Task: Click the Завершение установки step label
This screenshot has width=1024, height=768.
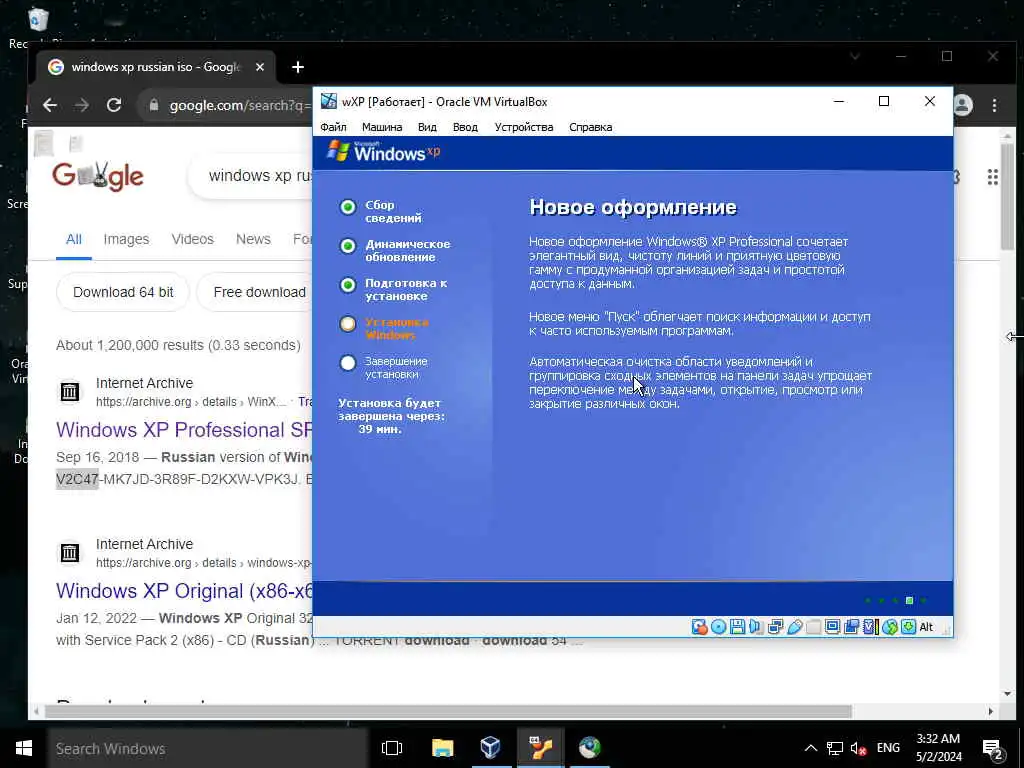Action: tap(396, 368)
